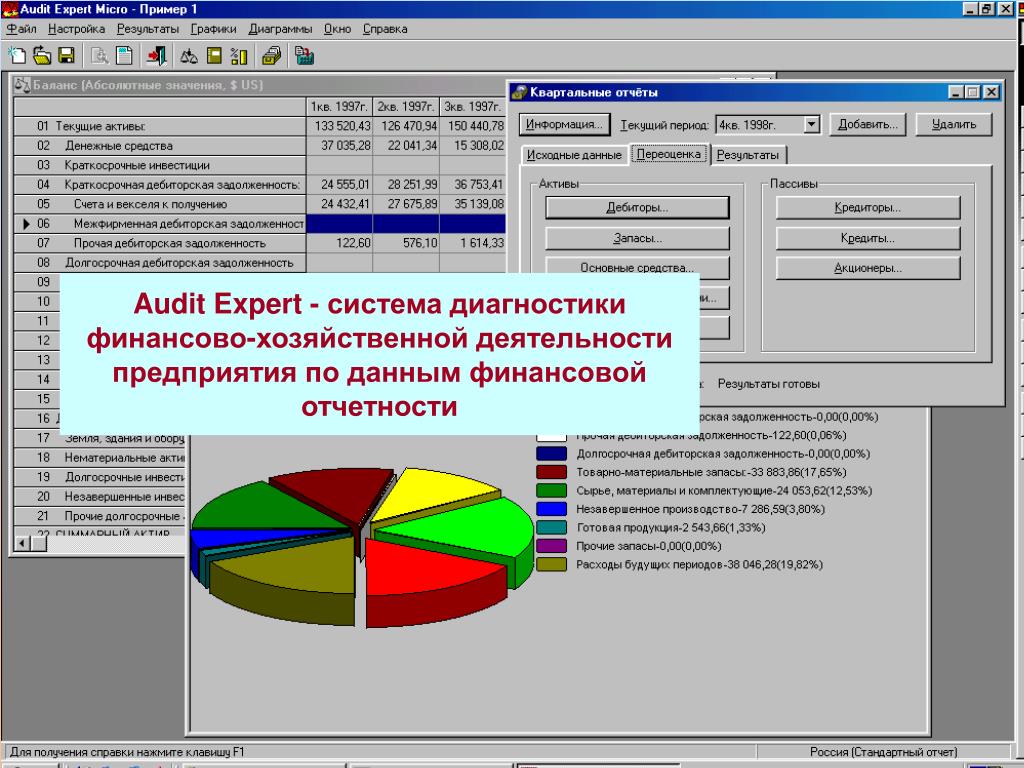
Task: Click the card file box toolbar icon
Action: (272, 56)
